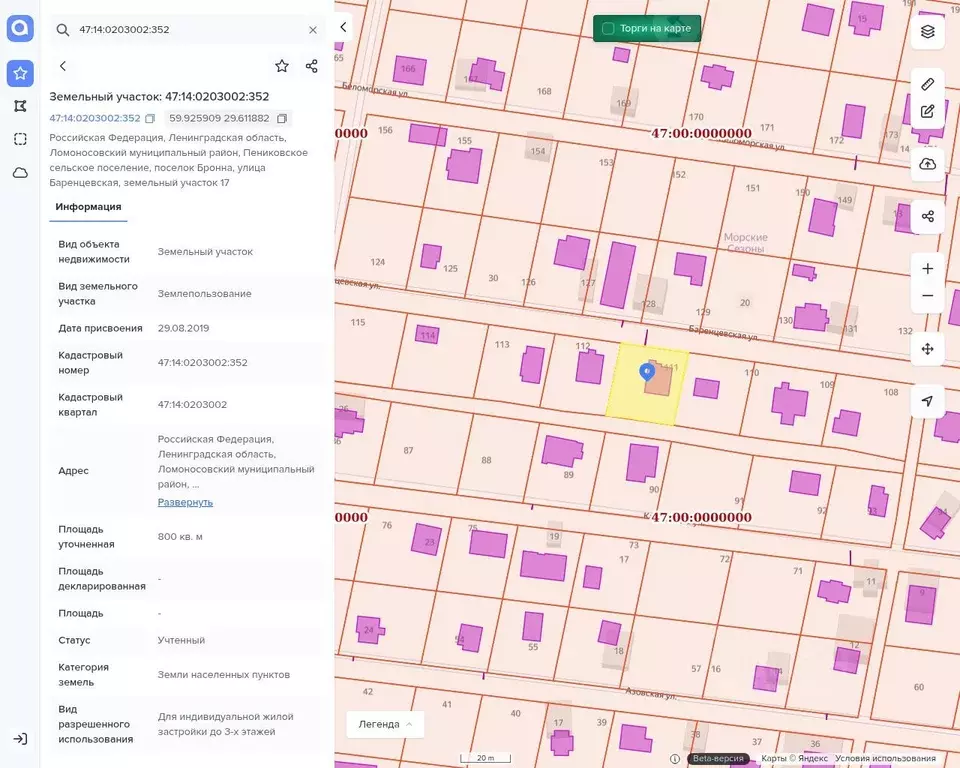Focus the cadastral number search field

187,29
